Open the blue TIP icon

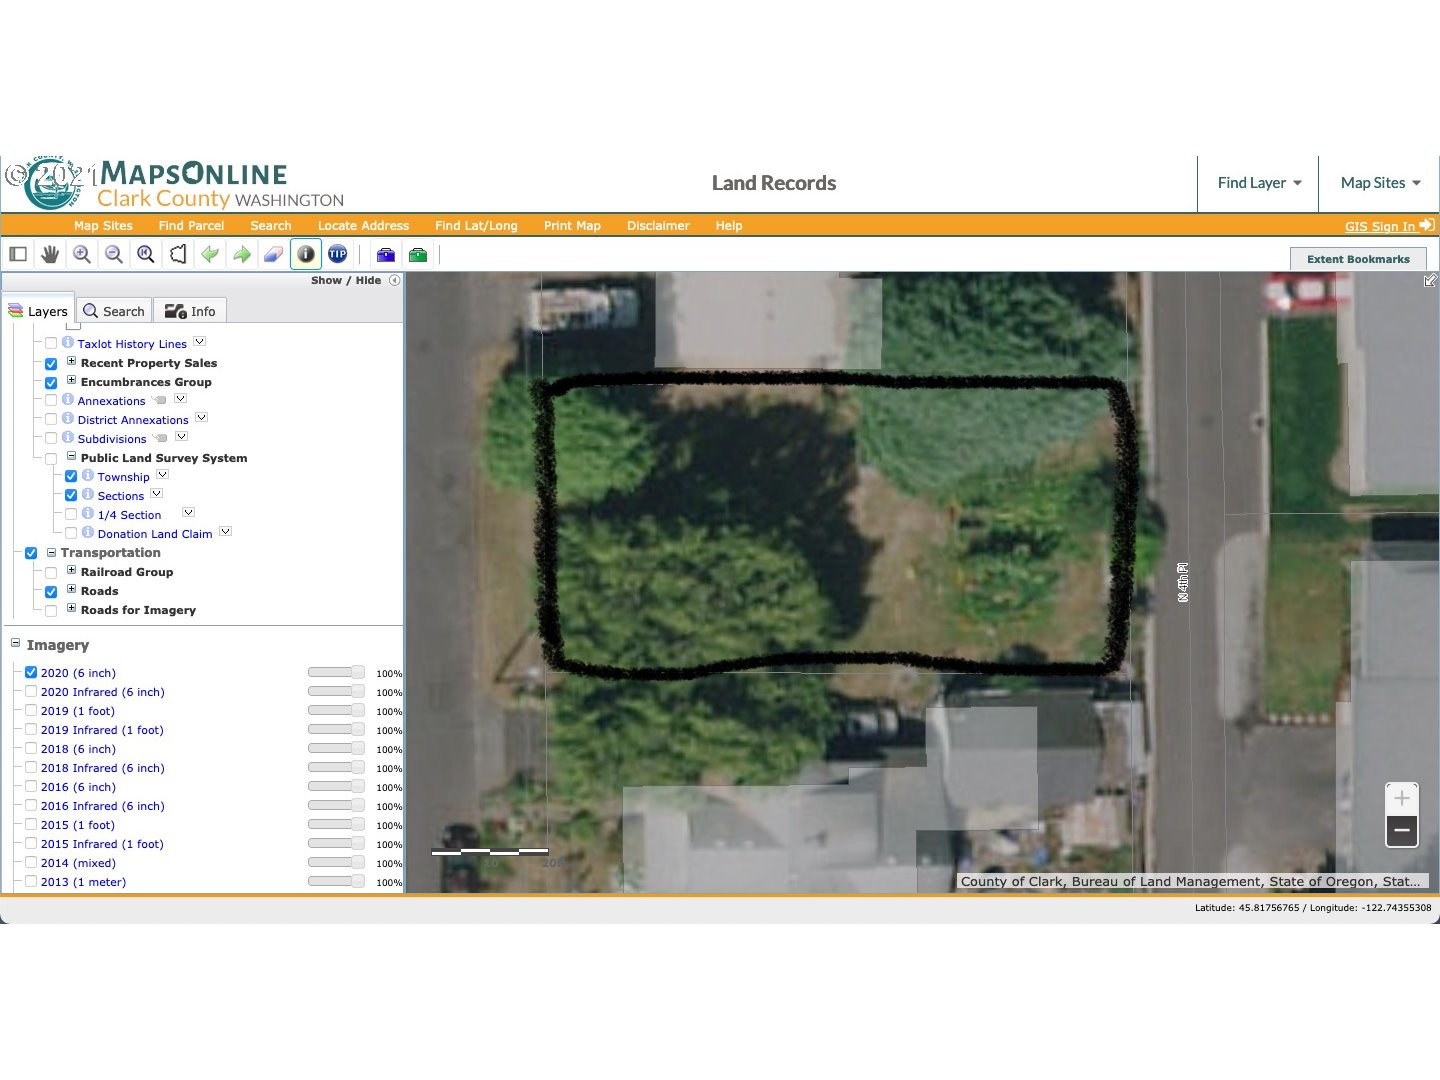pos(338,254)
